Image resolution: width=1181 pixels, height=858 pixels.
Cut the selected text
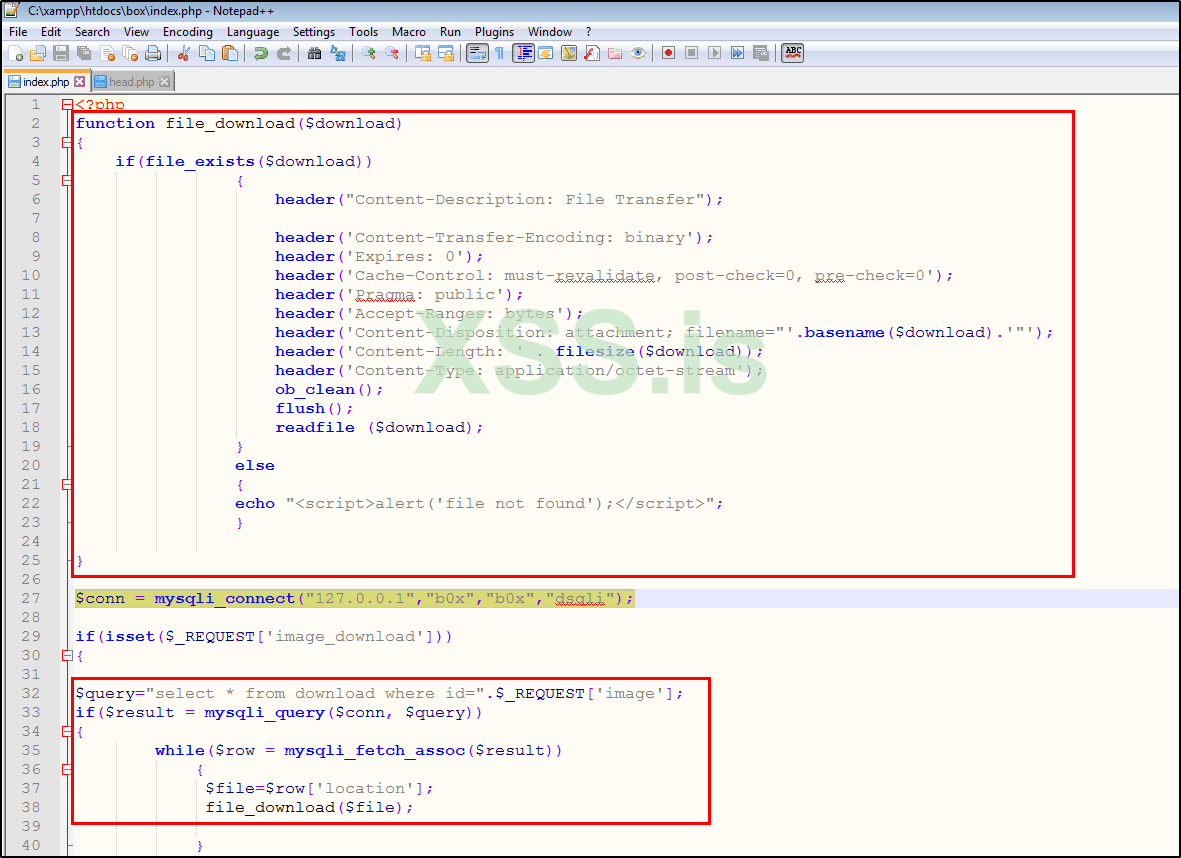186,52
